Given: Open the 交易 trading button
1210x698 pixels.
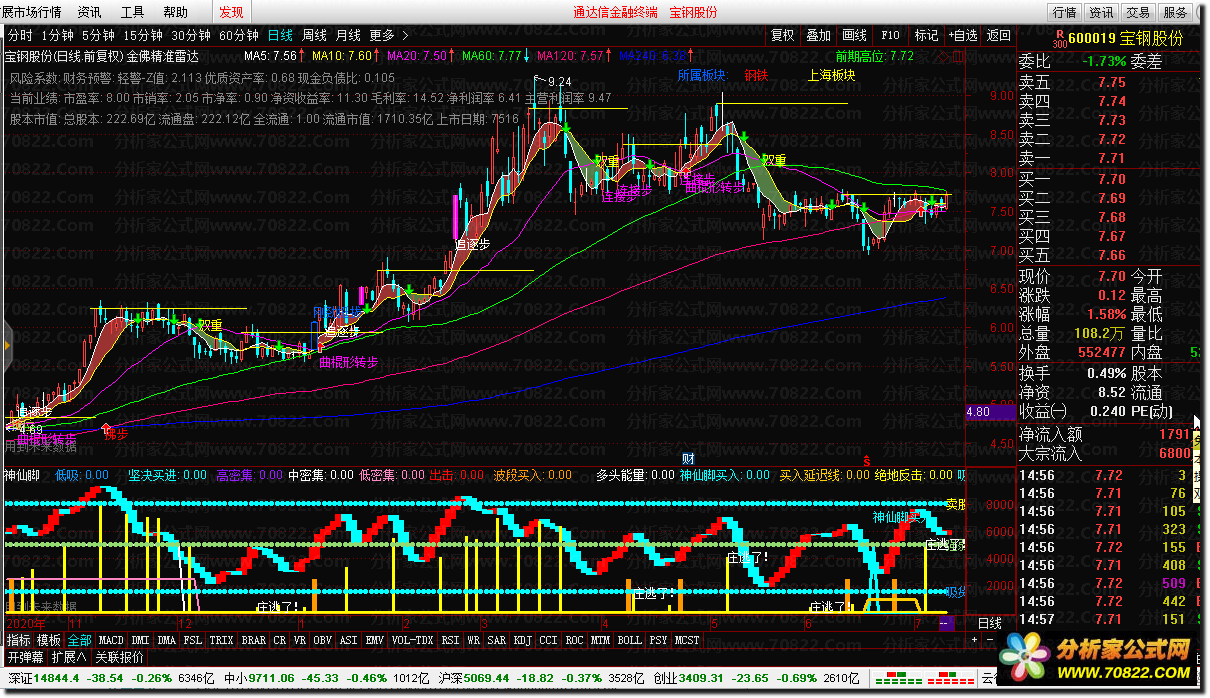Looking at the screenshot, I should click(x=1137, y=13).
